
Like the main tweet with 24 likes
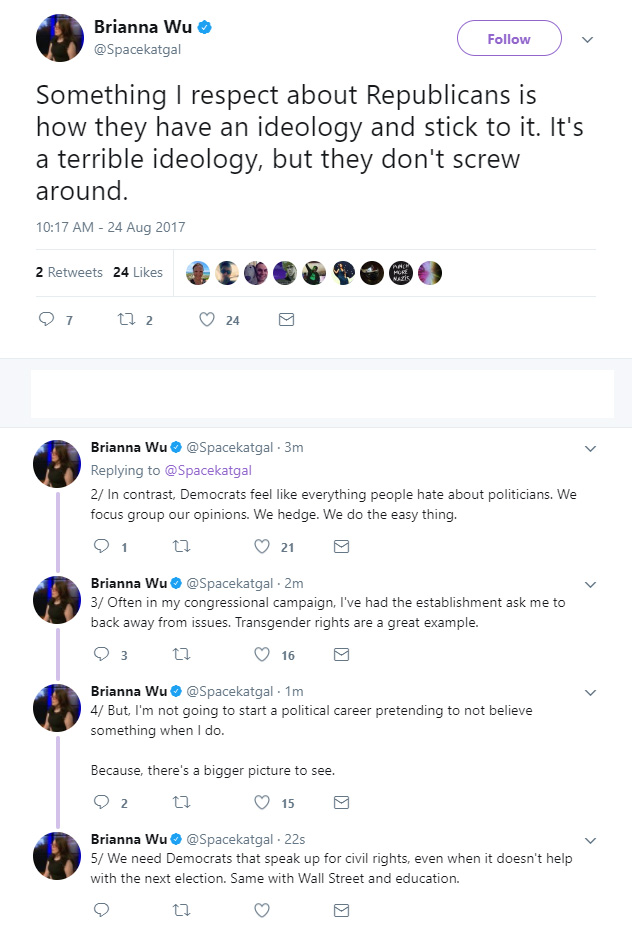tap(207, 319)
